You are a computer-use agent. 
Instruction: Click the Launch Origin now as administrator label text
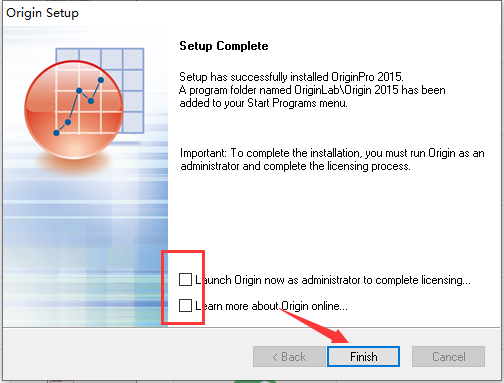[333, 280]
